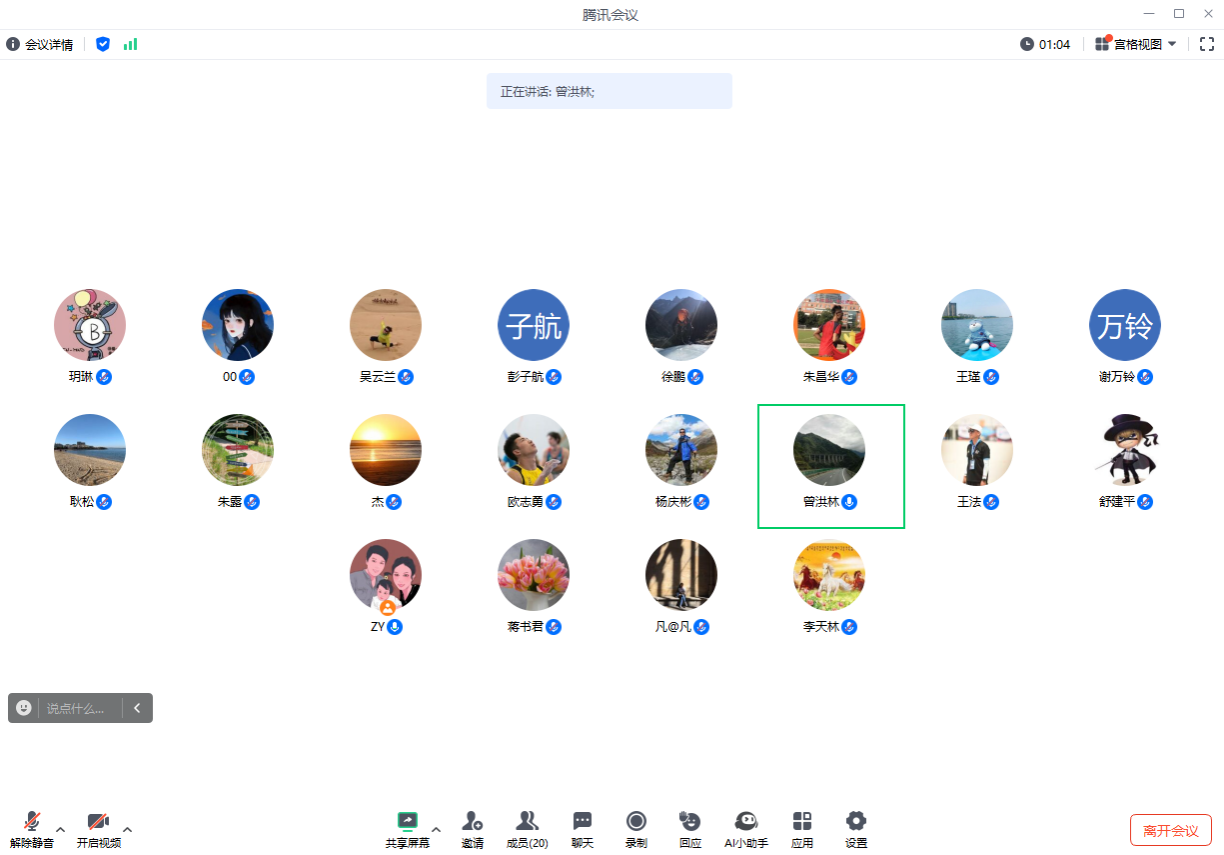Toggle full screen mode icon
1224x855 pixels.
(x=1207, y=44)
